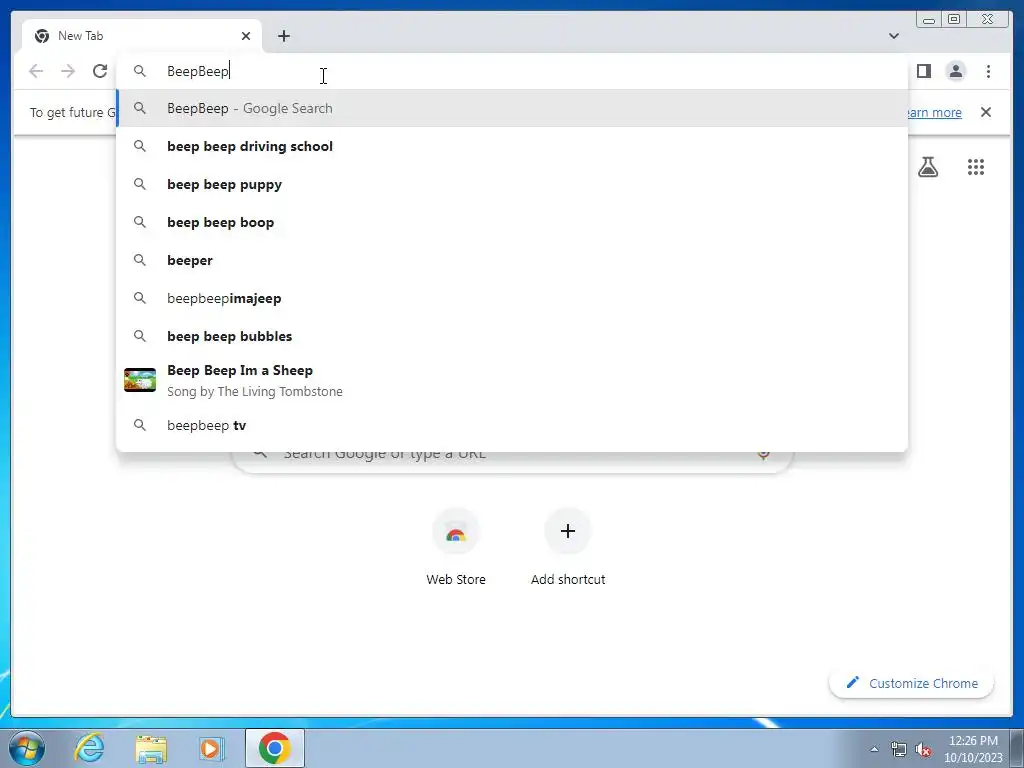This screenshot has height=768, width=1024.
Task: Go back using the back arrow
Action: [x=36, y=71]
